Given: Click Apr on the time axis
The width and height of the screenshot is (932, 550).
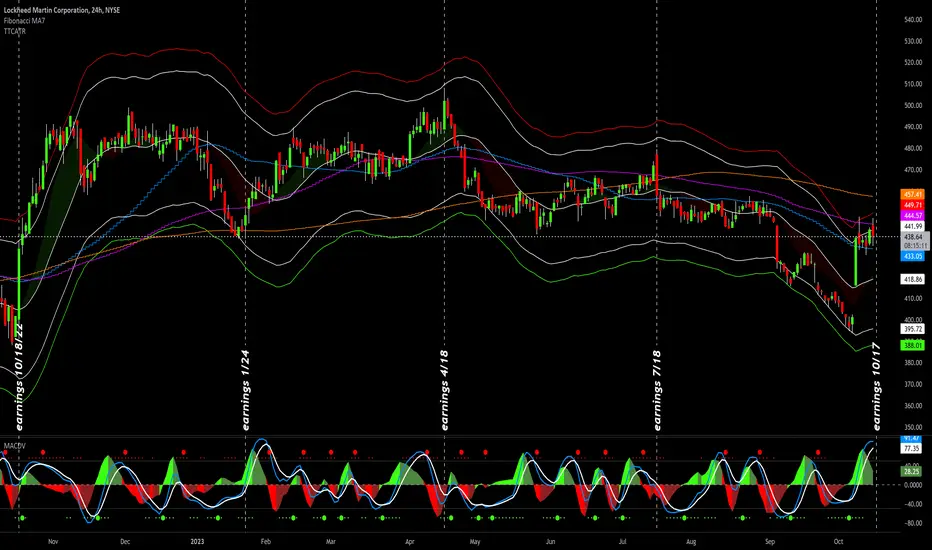Looking at the screenshot, I should click(x=410, y=542).
